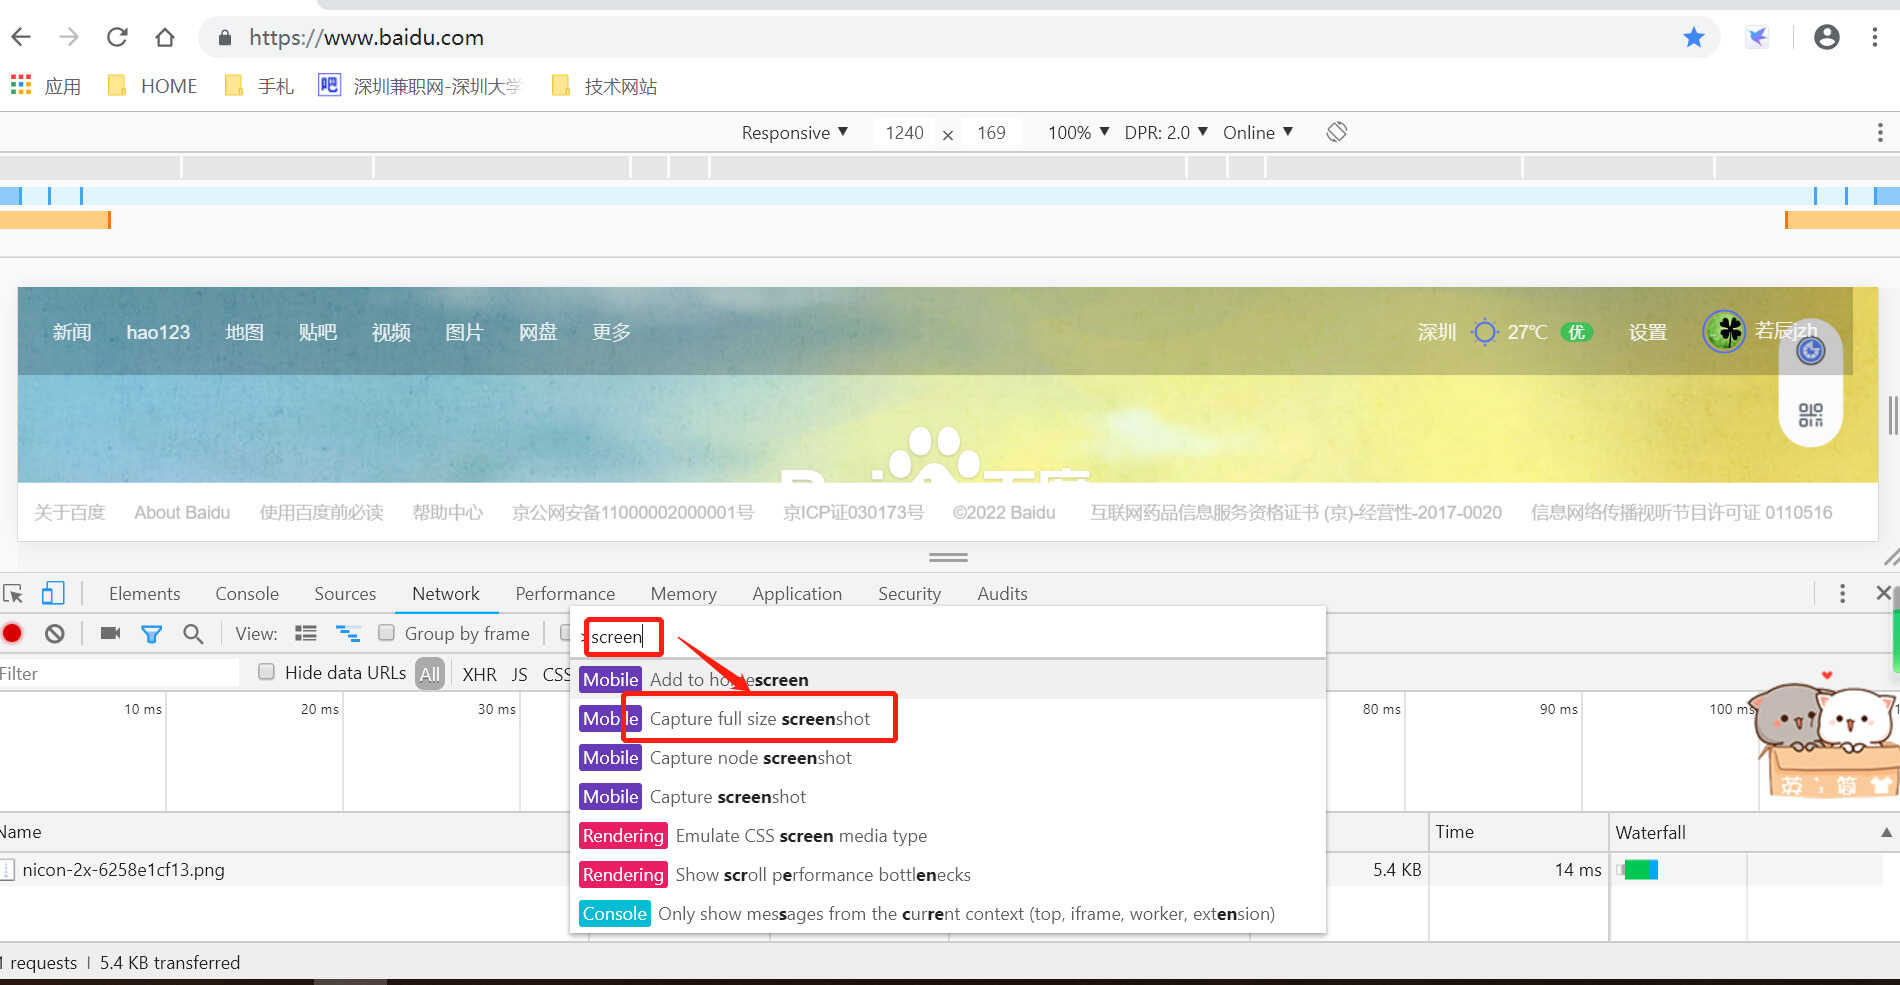
Task: Toggle the network filter funnel icon
Action: [151, 633]
